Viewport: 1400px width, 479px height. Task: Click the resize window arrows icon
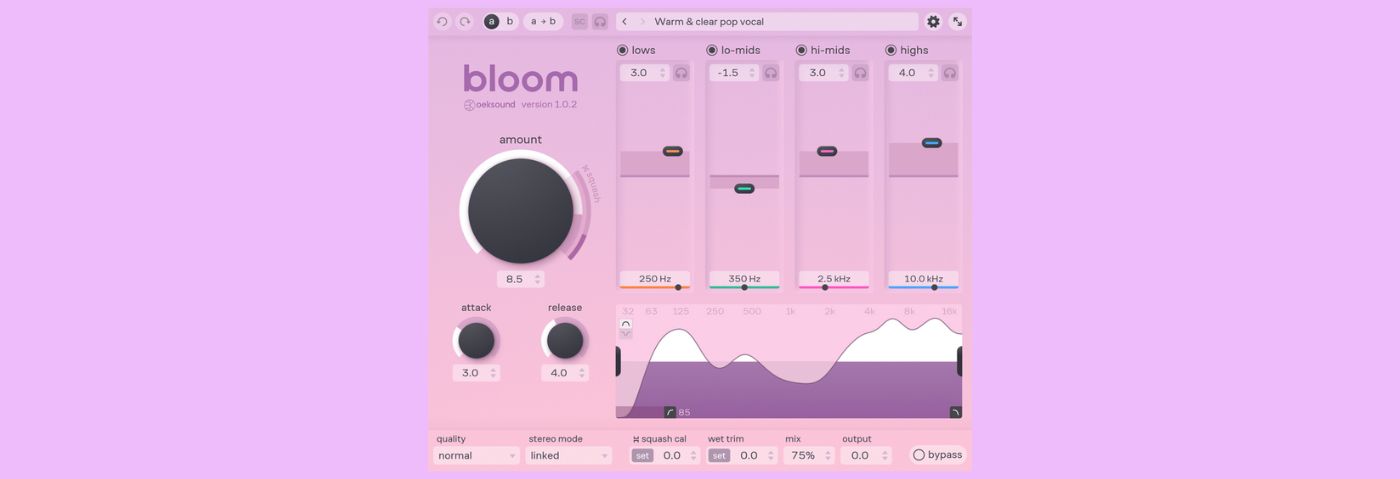click(x=957, y=21)
